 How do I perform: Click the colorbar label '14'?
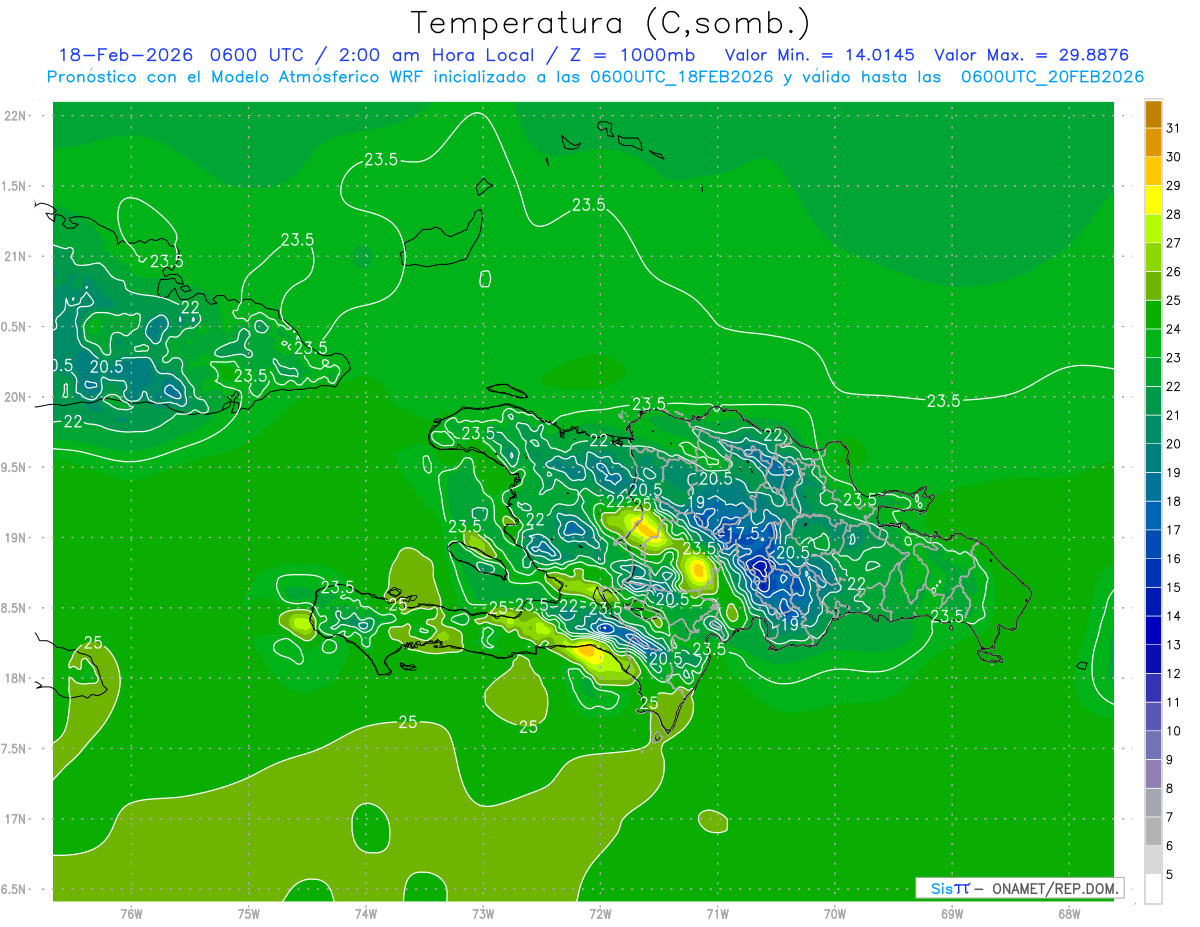1173,616
